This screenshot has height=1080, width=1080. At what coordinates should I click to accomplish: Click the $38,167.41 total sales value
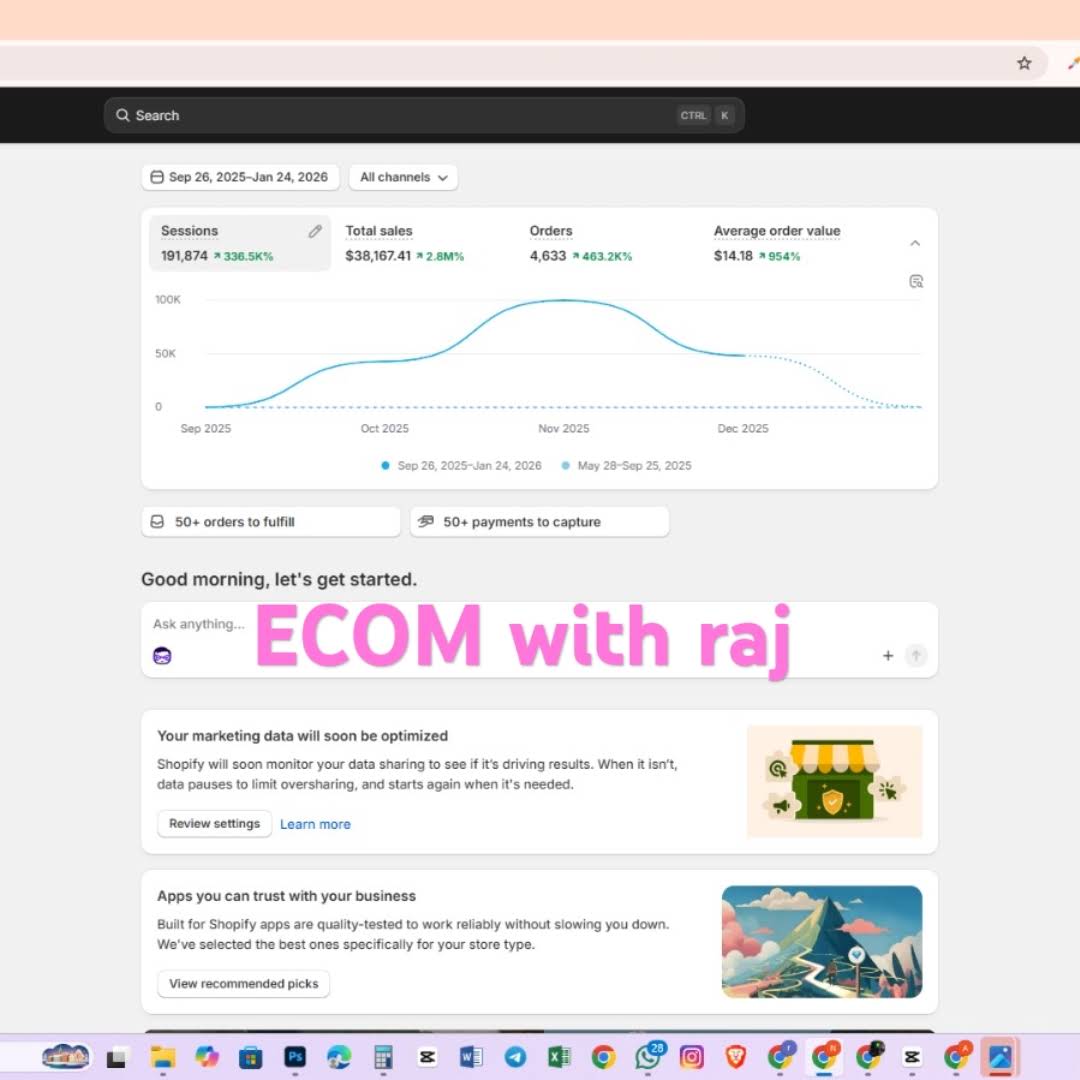[377, 256]
